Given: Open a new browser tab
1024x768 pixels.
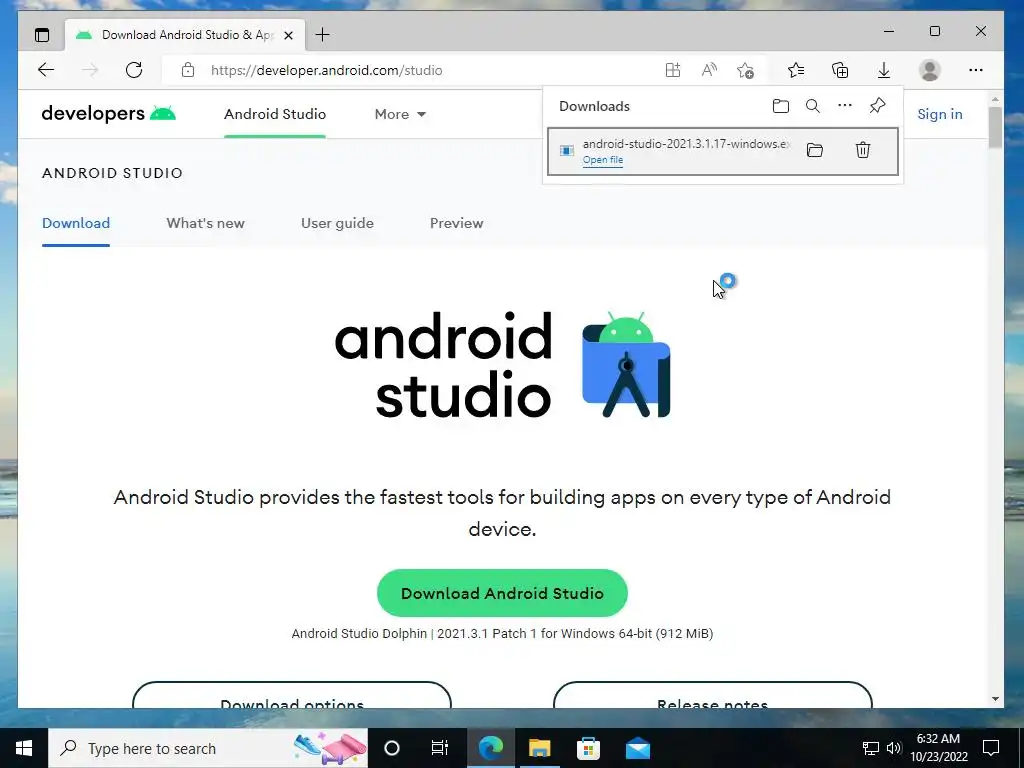Looking at the screenshot, I should click(323, 35).
